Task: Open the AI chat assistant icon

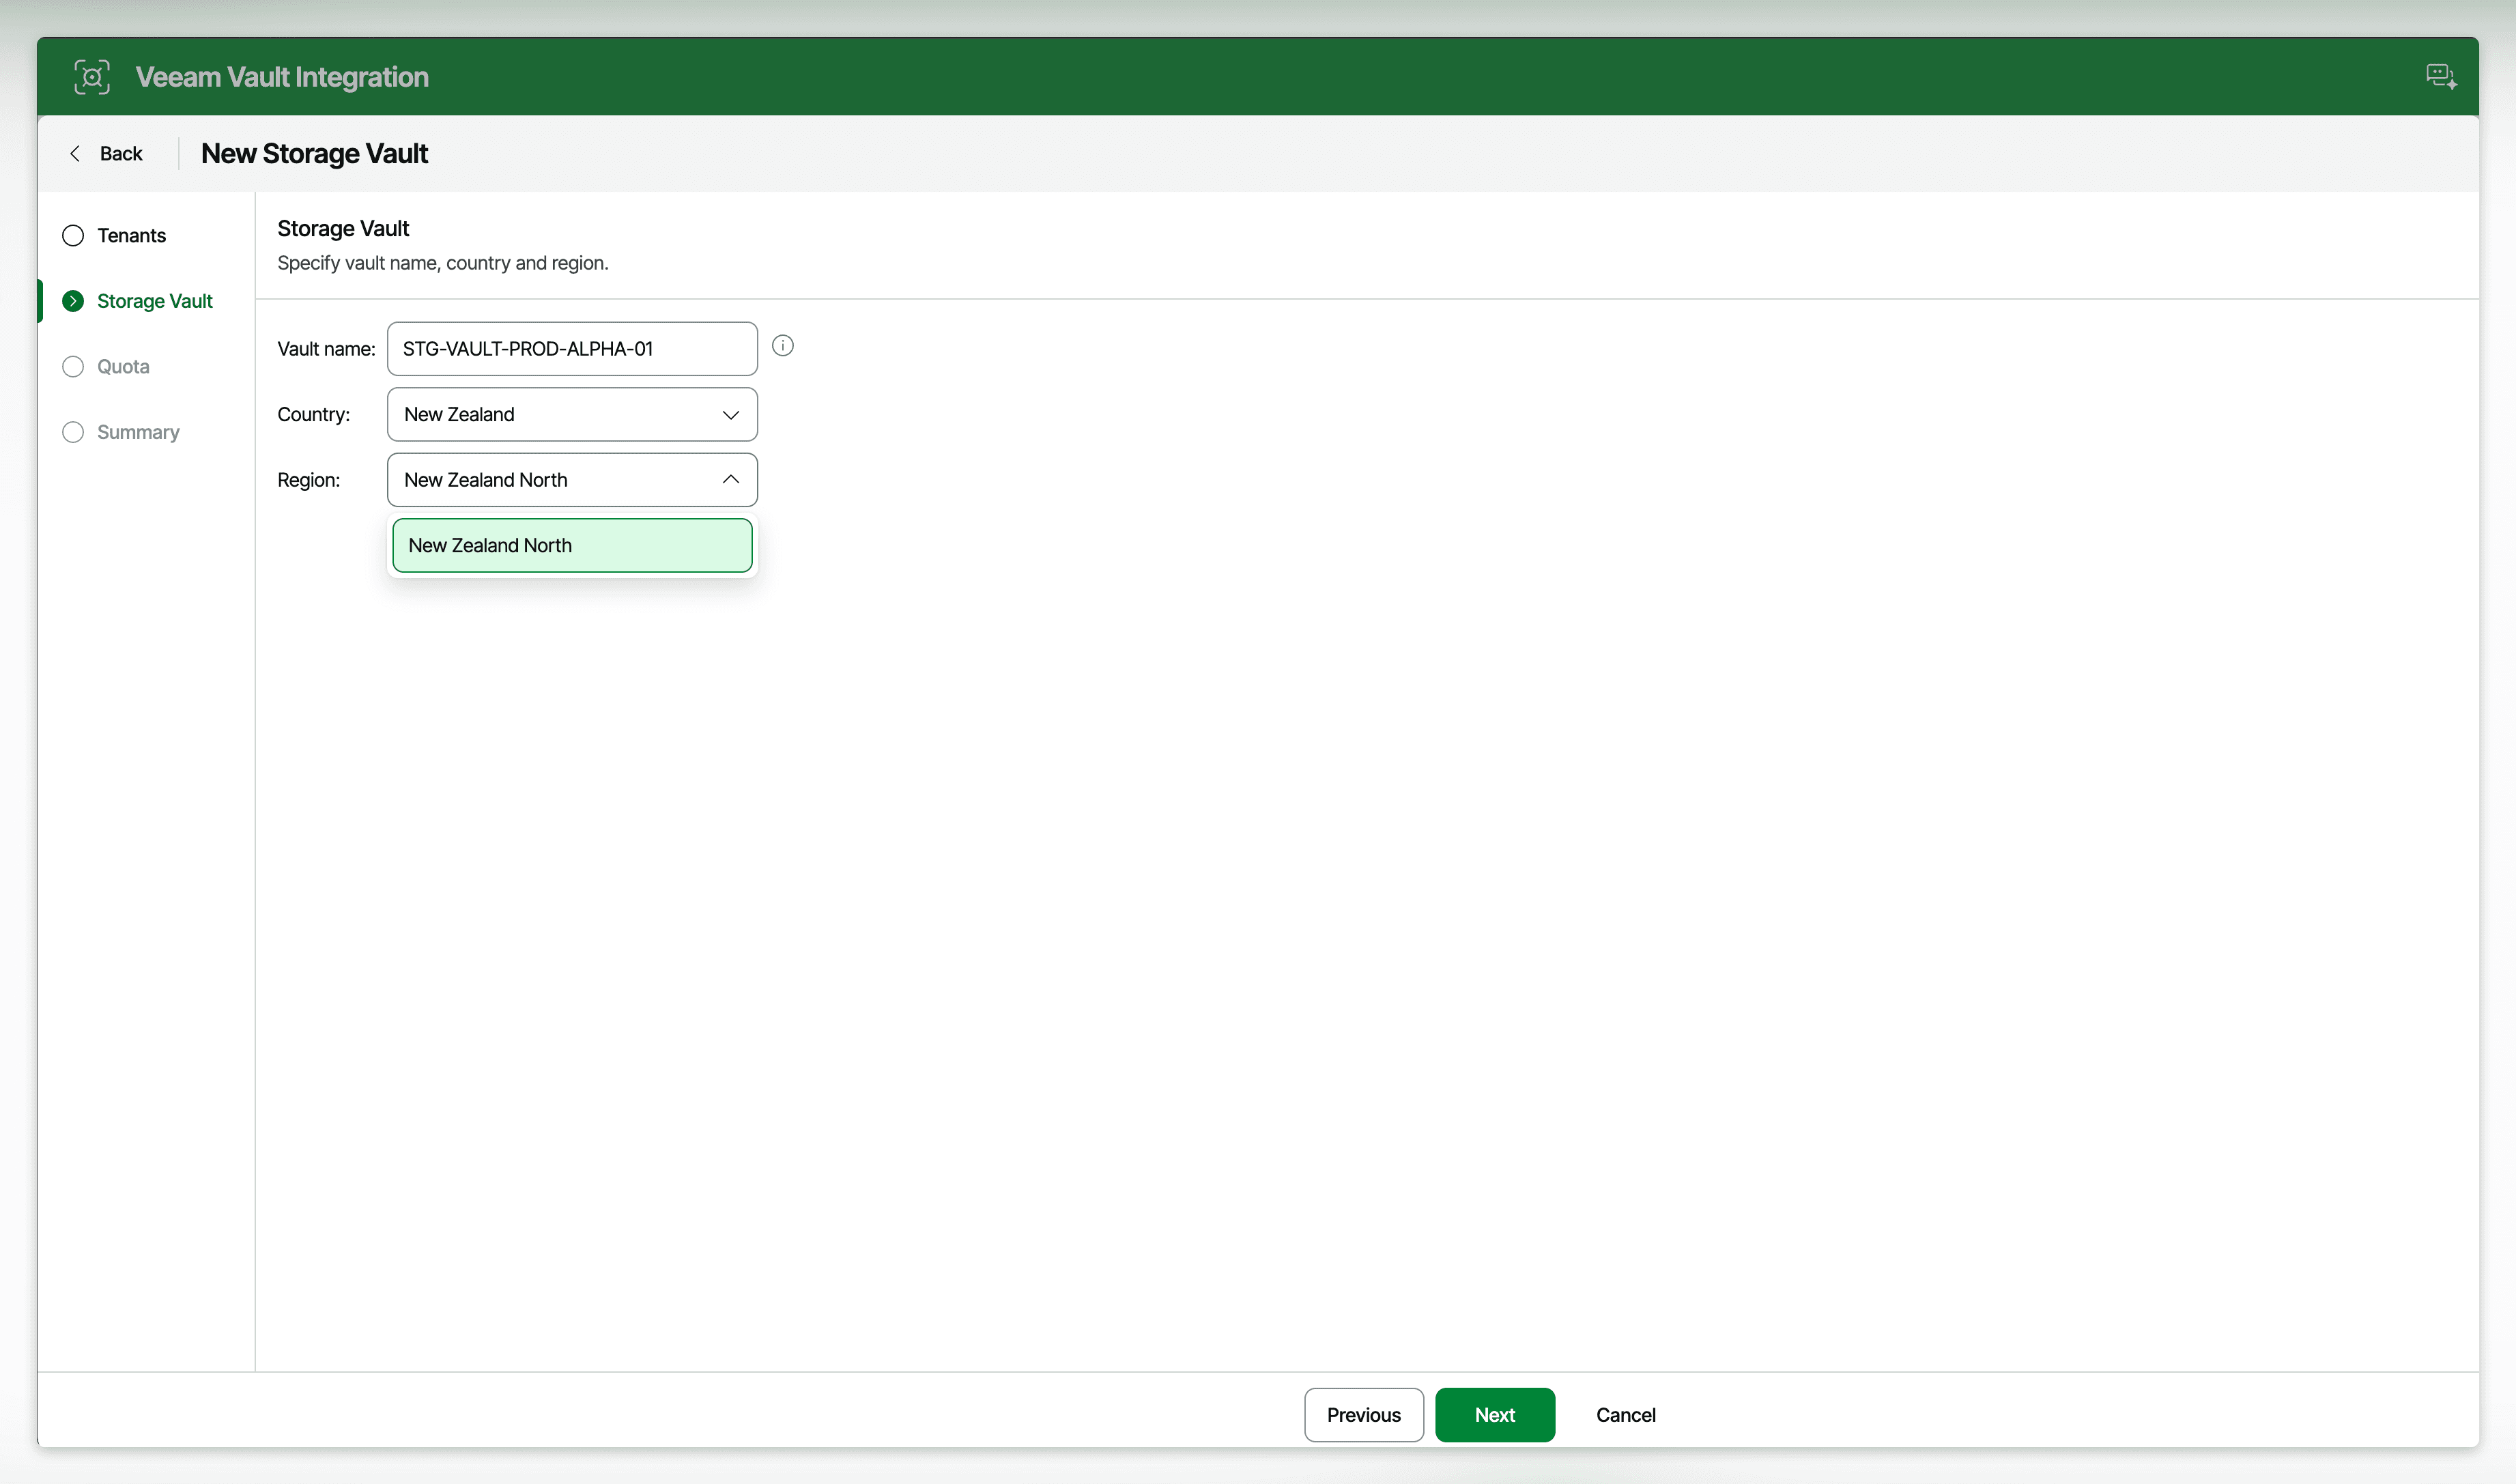Action: pos(2441,77)
